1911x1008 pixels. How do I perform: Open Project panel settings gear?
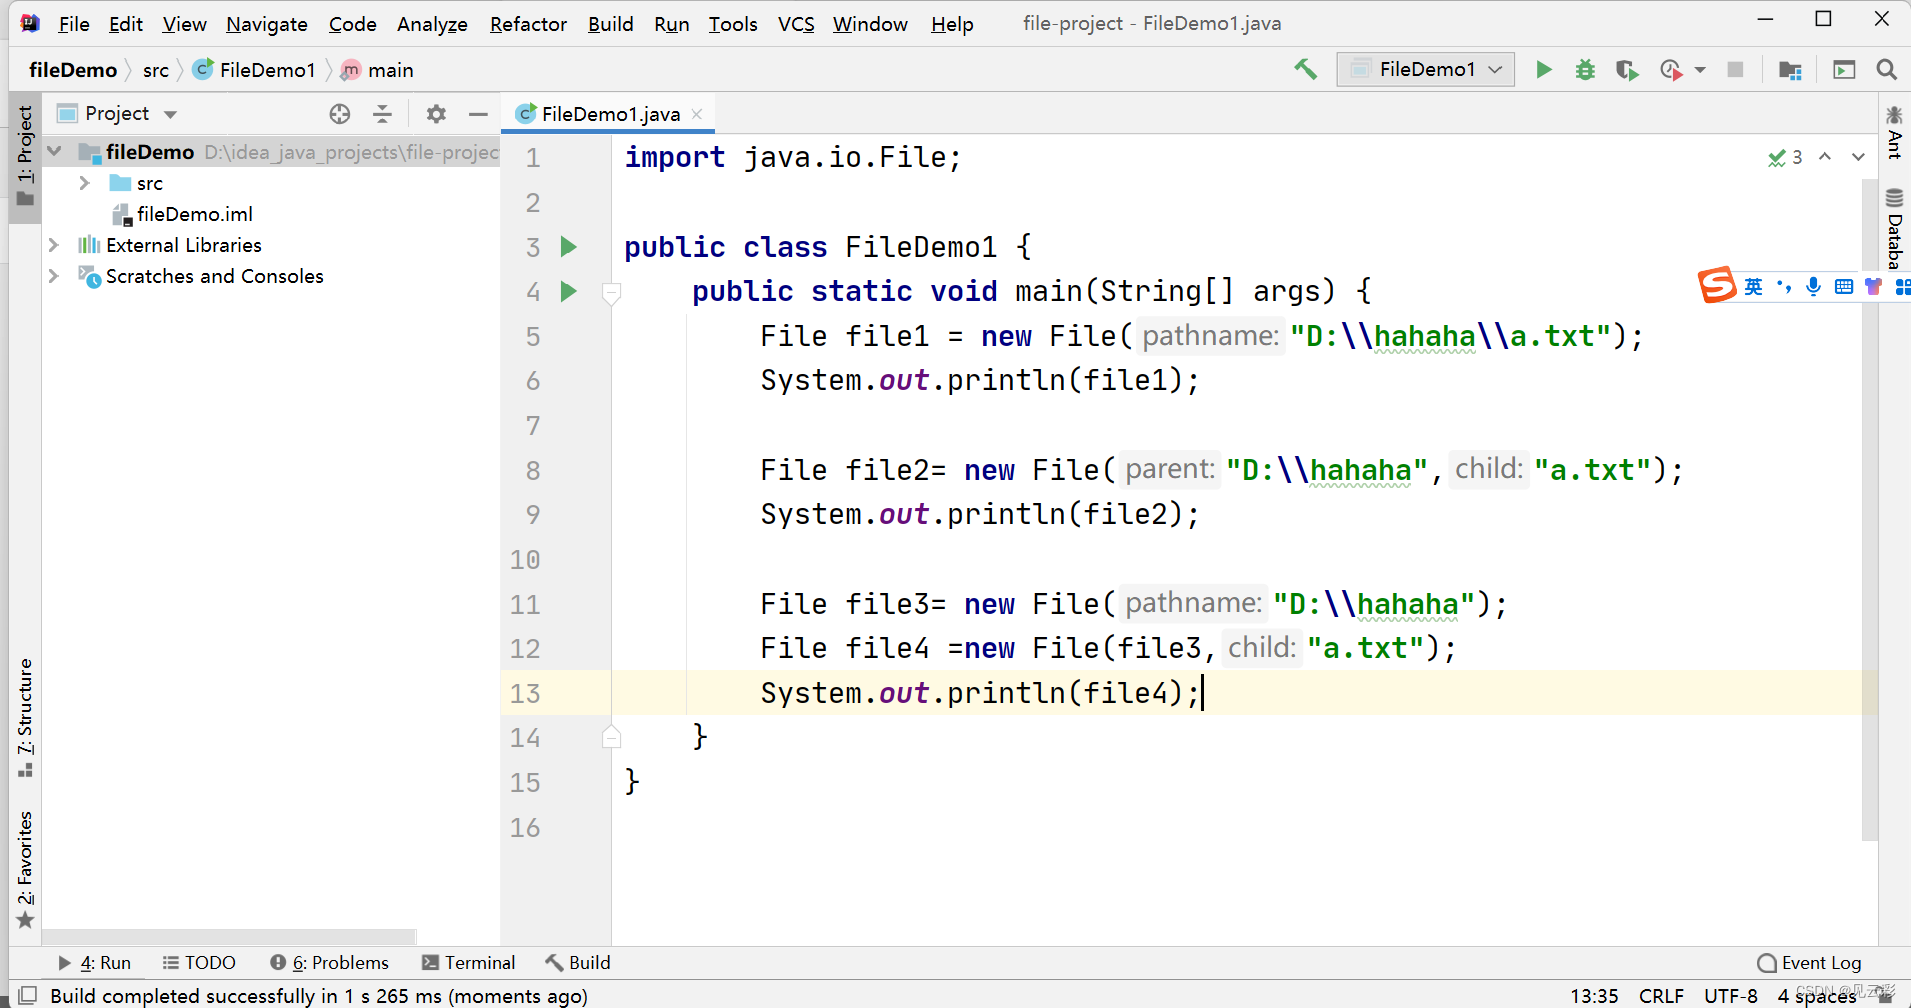pos(436,114)
